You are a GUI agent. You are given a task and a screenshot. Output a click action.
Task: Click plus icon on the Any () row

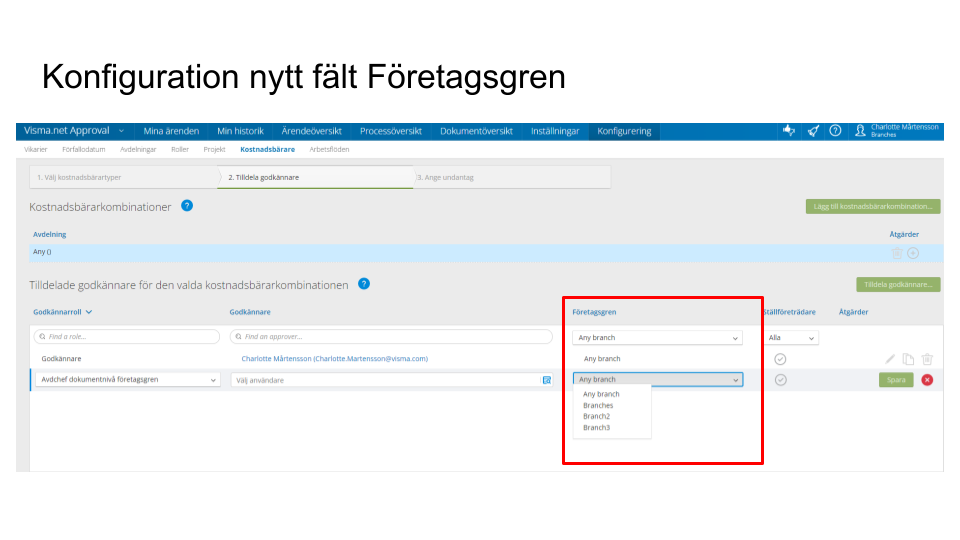coord(913,253)
